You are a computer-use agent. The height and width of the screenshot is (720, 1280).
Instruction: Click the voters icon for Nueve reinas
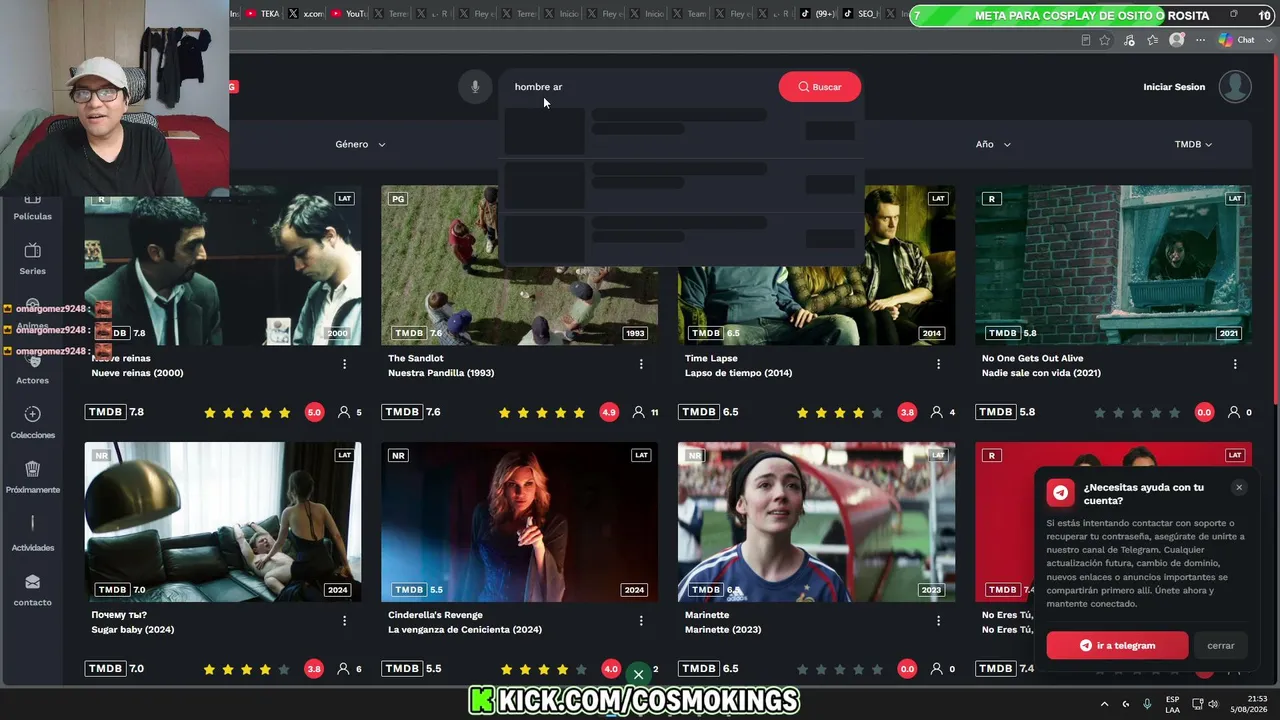344,412
